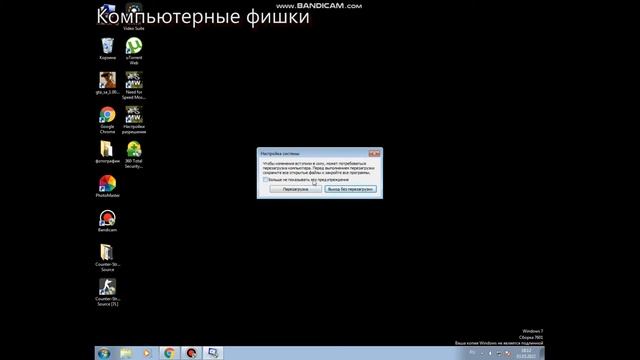Enable "Больше не показывать это предупреждение" checkbox

click(x=265, y=180)
